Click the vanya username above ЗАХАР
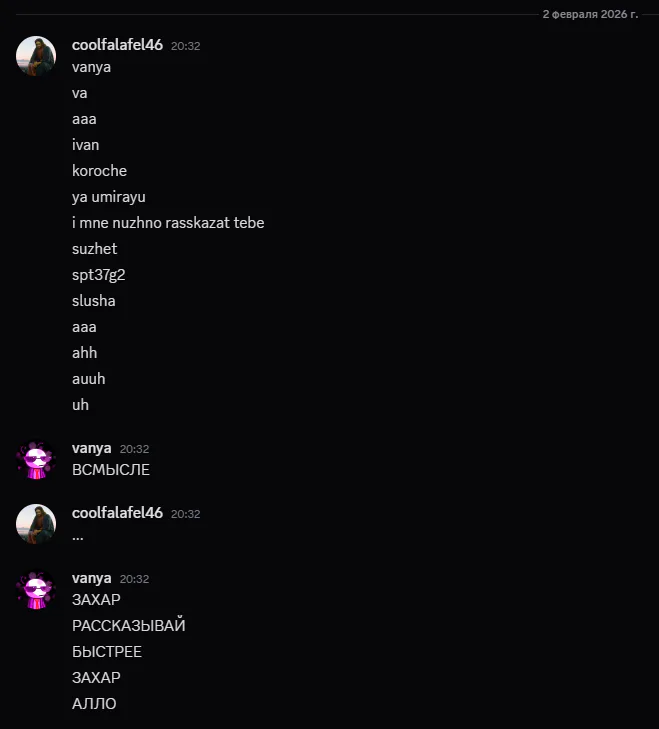Screen dimensions: 659x729 coord(92,578)
